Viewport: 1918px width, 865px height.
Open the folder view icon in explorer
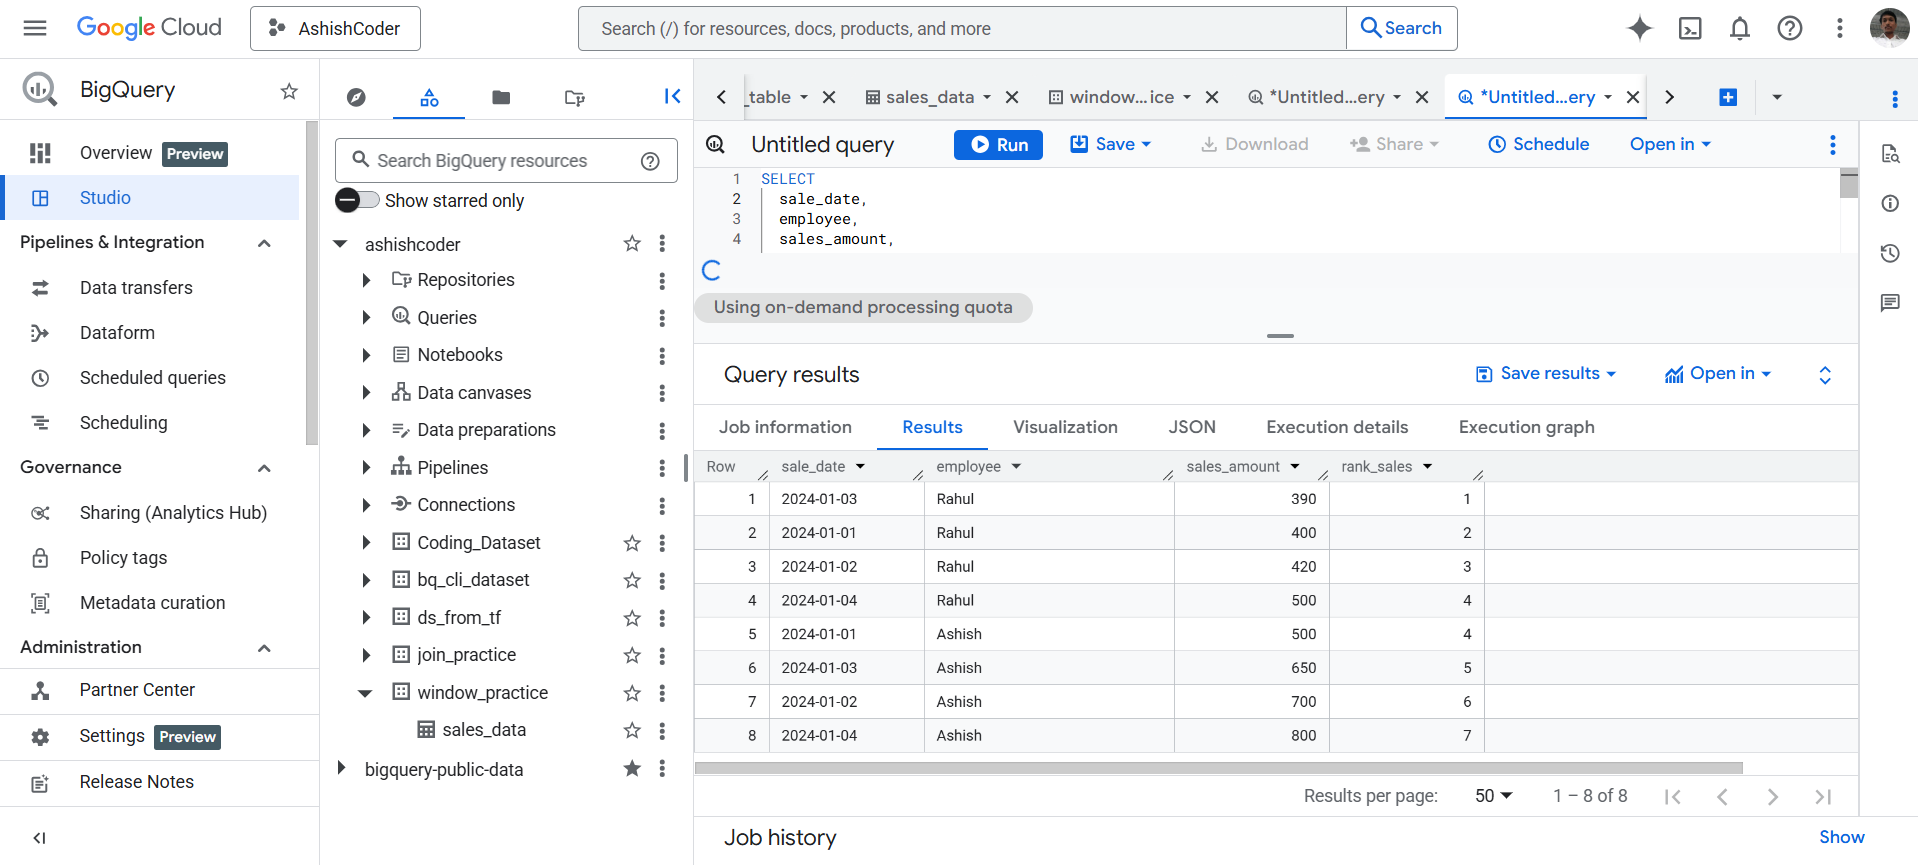pyautogui.click(x=501, y=97)
